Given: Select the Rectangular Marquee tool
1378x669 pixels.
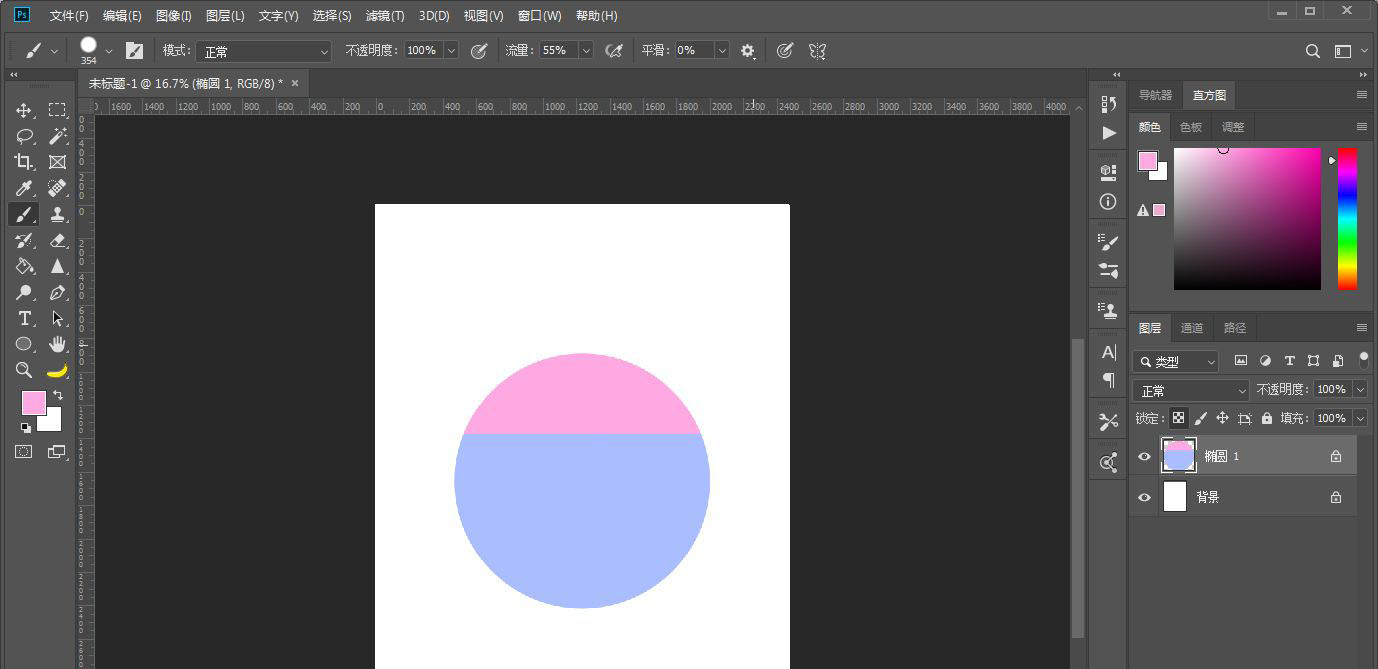Looking at the screenshot, I should point(57,110).
